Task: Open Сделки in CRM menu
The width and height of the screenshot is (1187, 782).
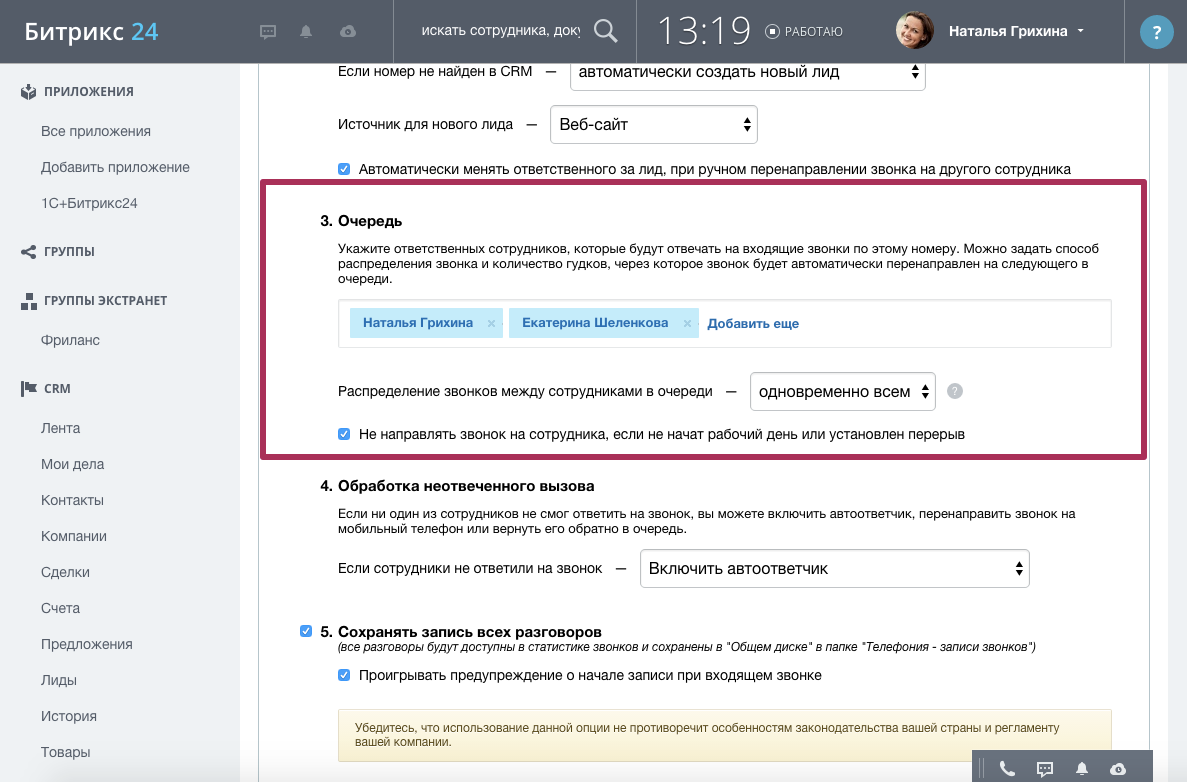Action: tap(65, 572)
